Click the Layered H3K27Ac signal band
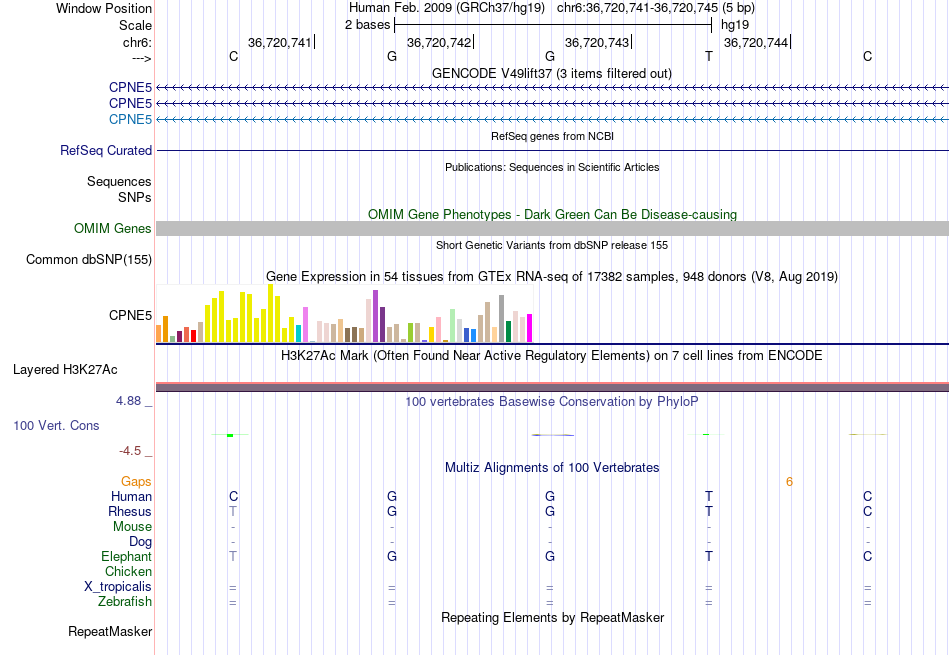The width and height of the screenshot is (950, 655). 552,387
